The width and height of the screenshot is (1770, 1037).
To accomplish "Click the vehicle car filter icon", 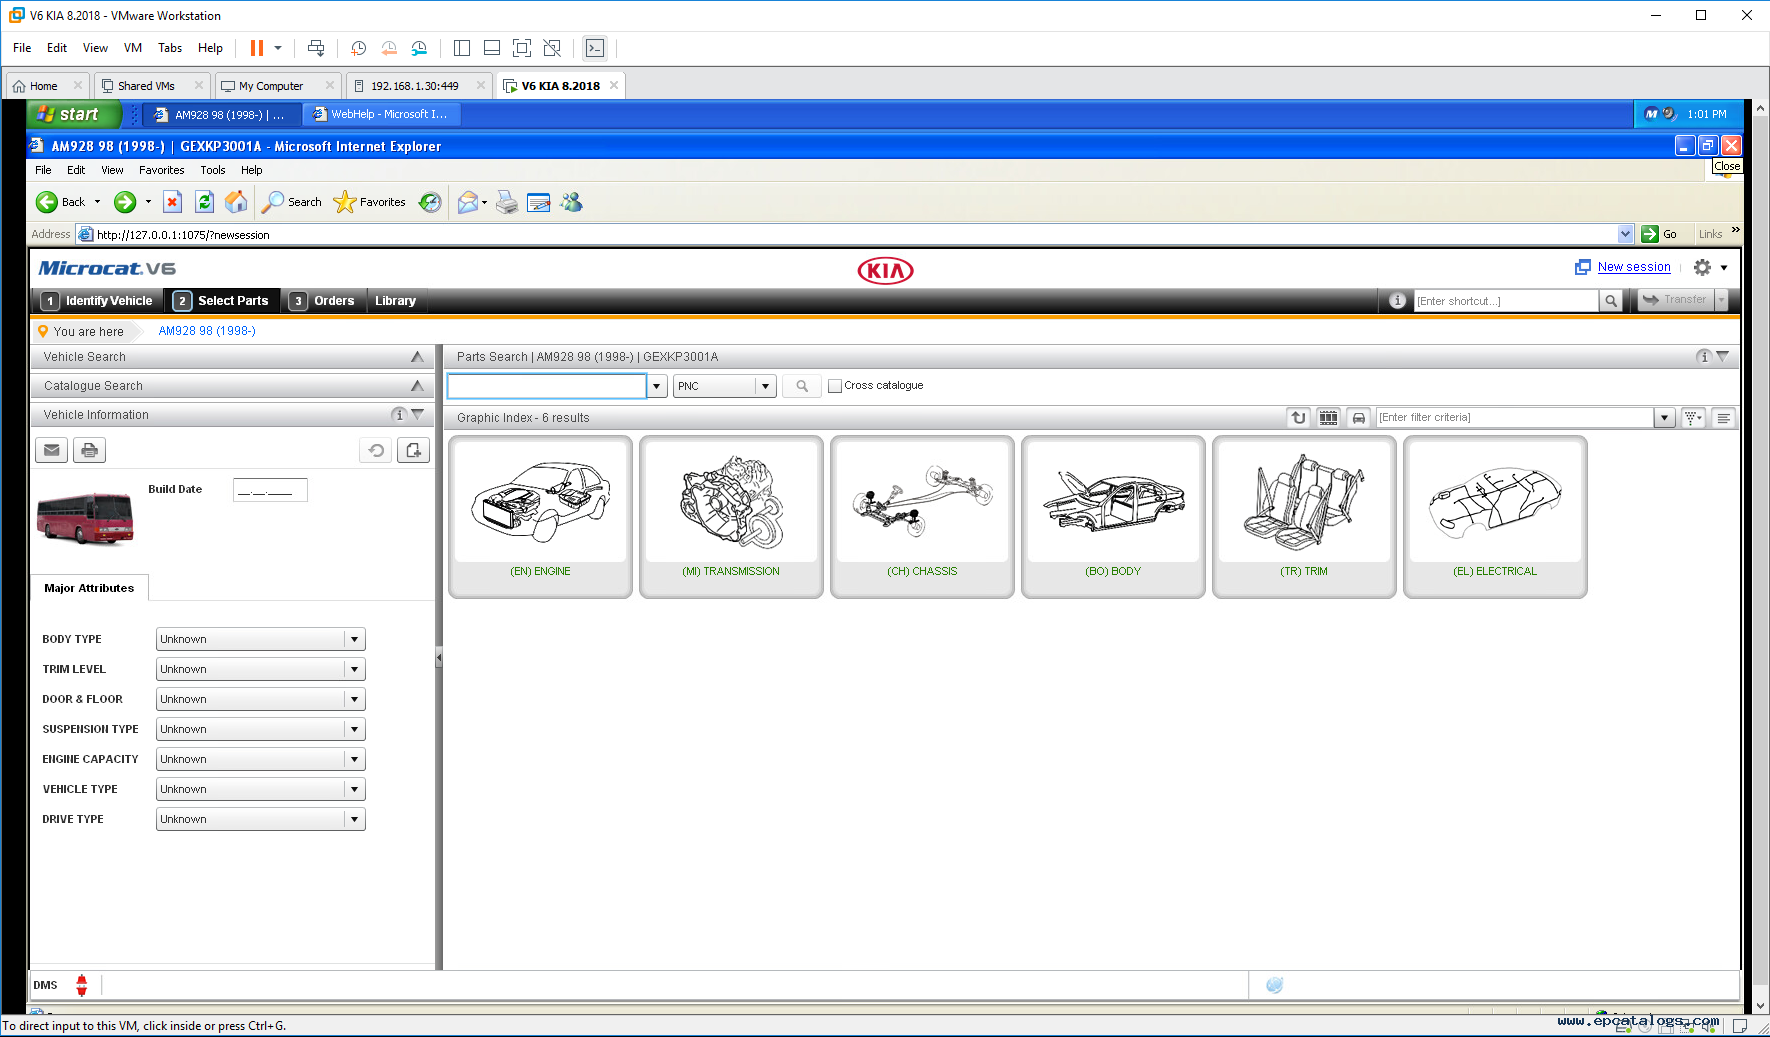I will coord(1358,418).
